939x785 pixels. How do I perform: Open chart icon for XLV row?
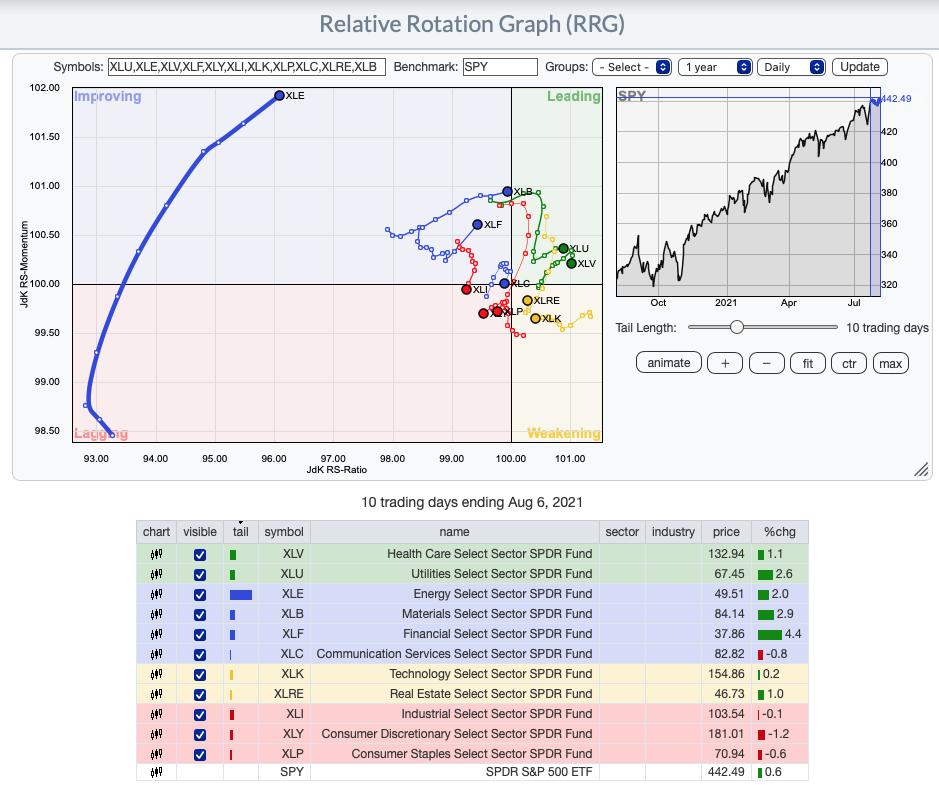(156, 554)
